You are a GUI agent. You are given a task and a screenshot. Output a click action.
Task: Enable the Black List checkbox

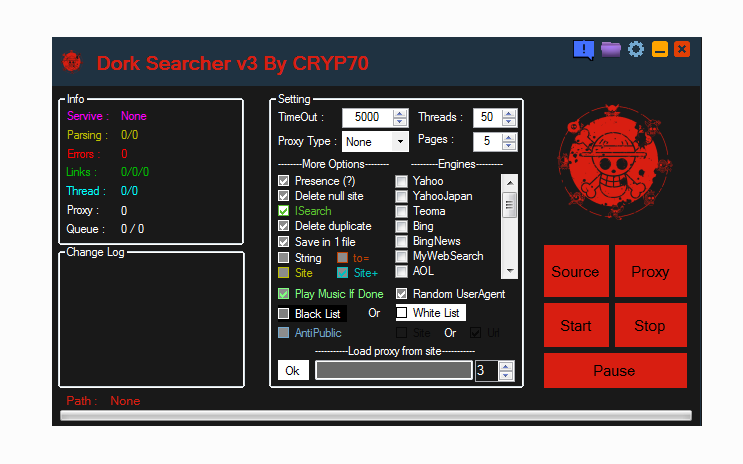point(283,314)
